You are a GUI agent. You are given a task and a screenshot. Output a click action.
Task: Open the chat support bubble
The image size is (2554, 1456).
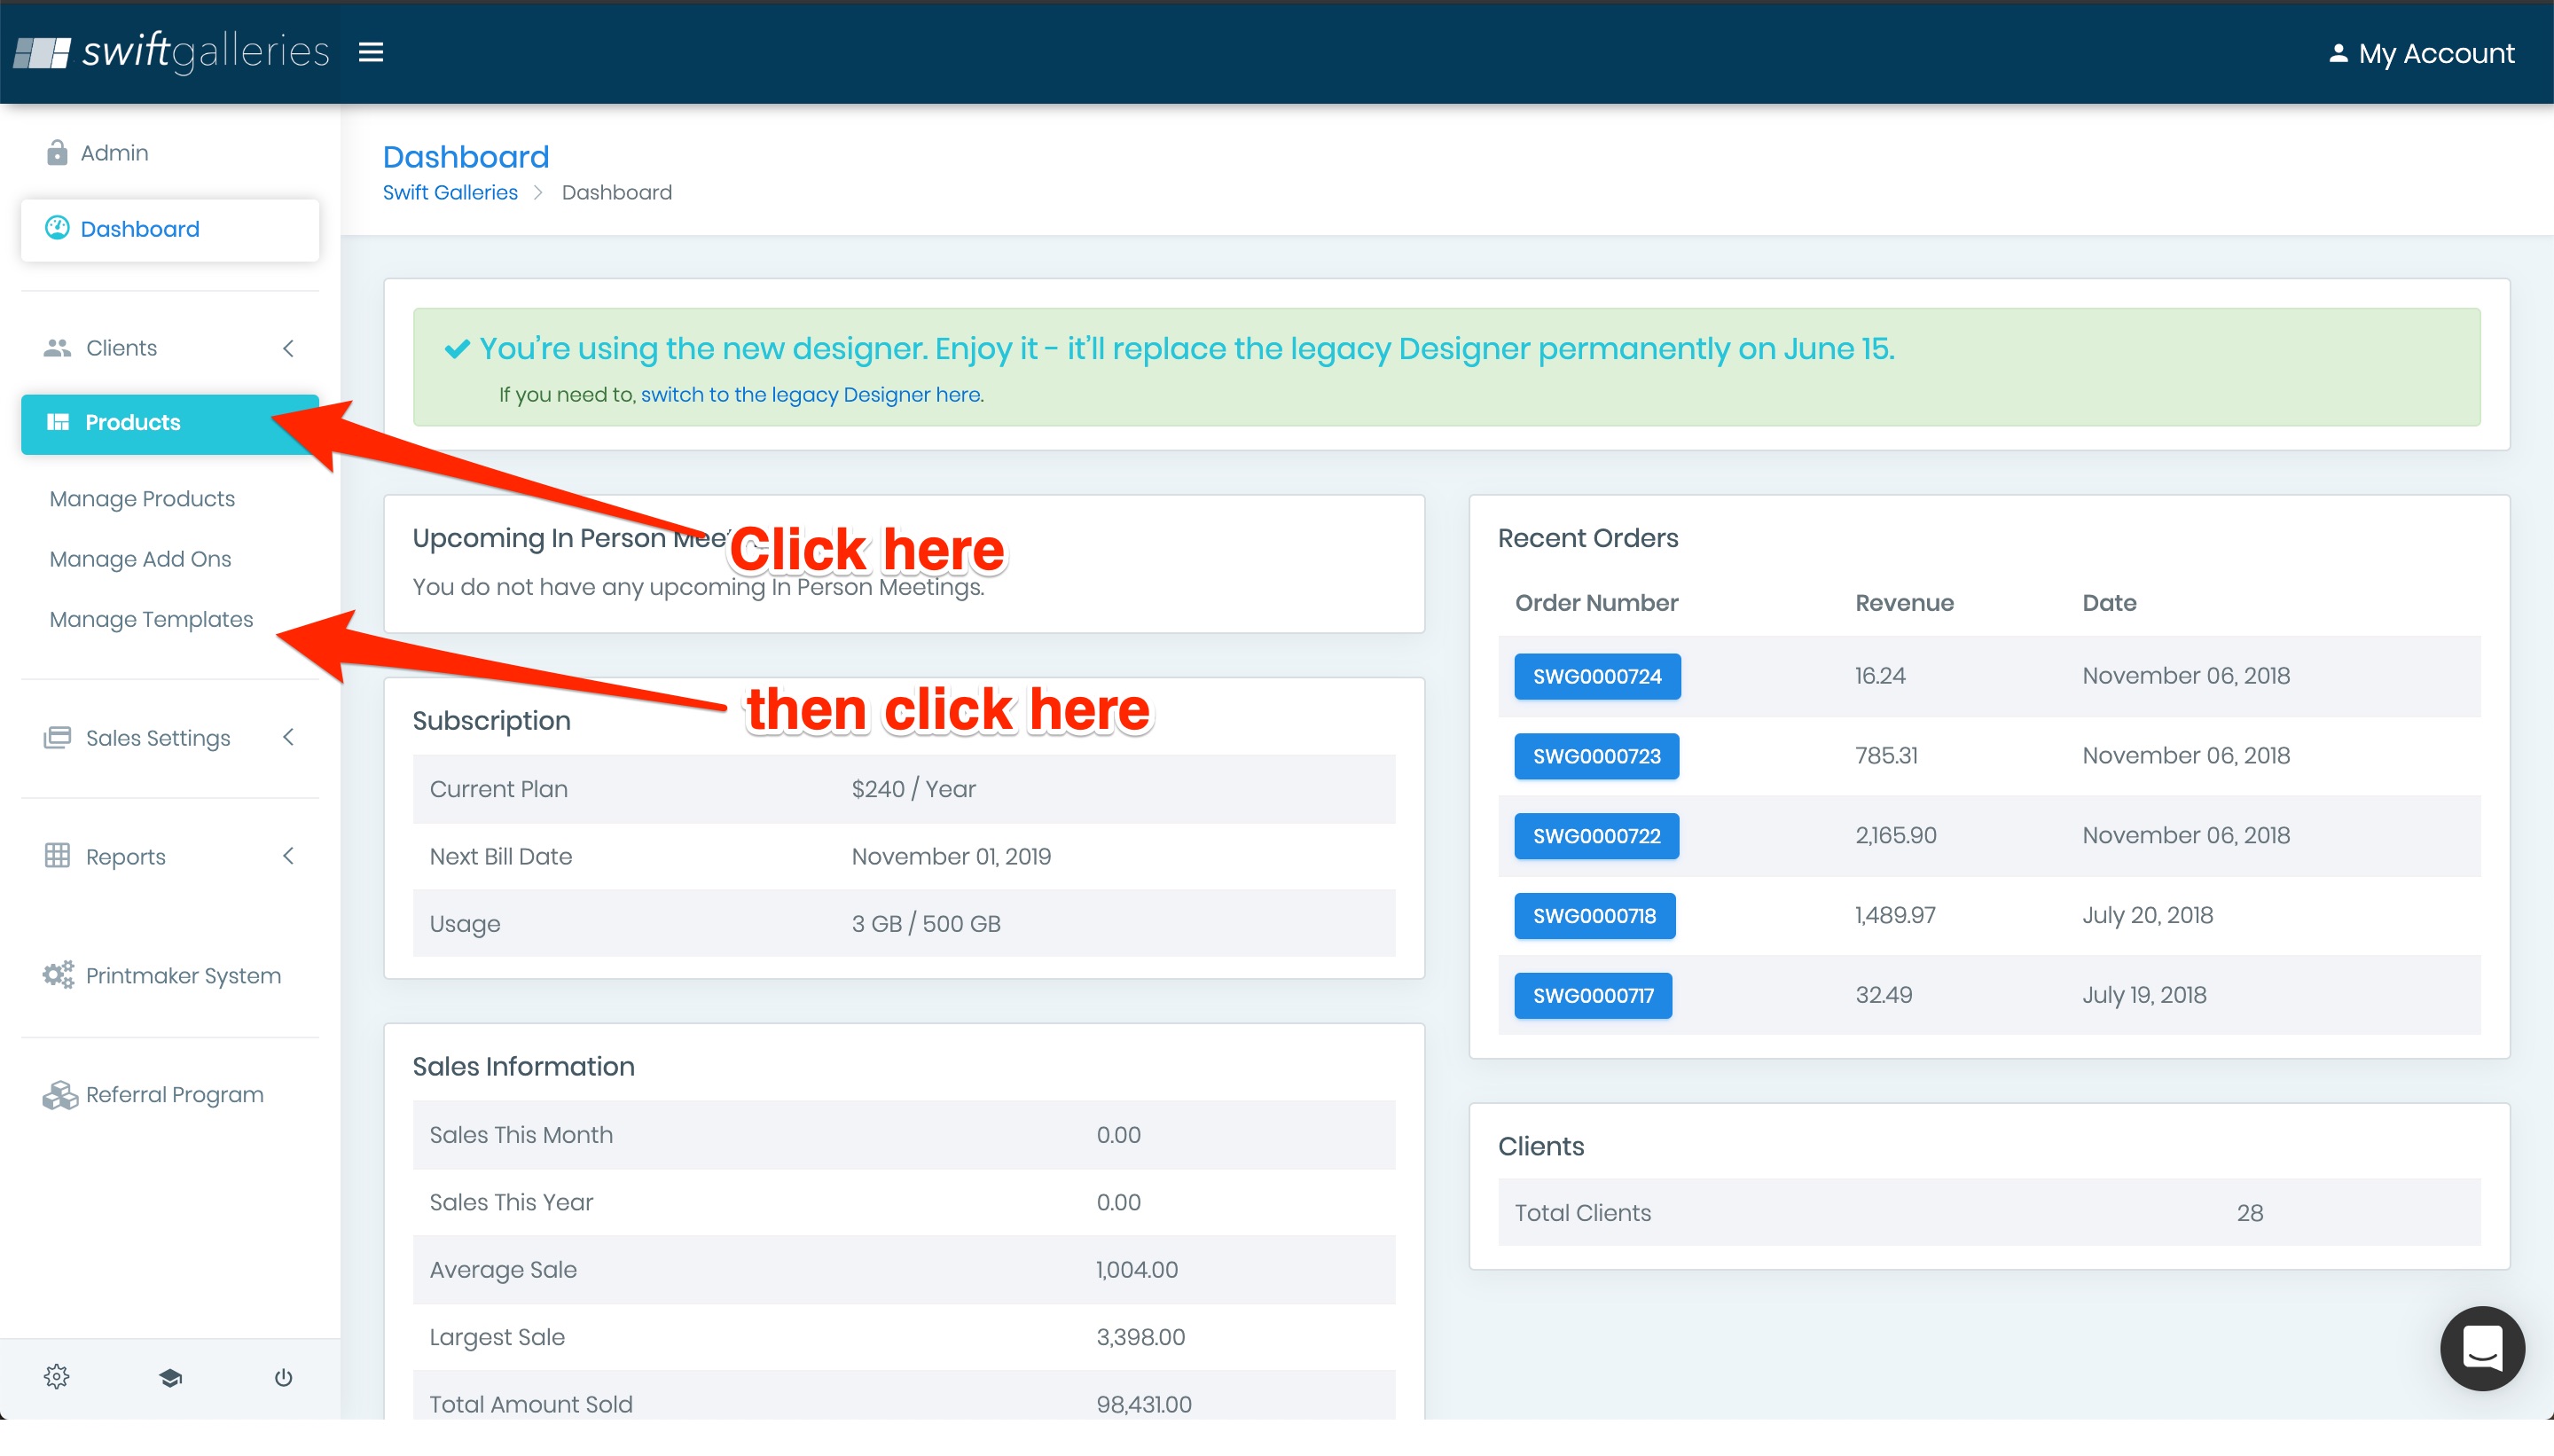pyautogui.click(x=2482, y=1348)
